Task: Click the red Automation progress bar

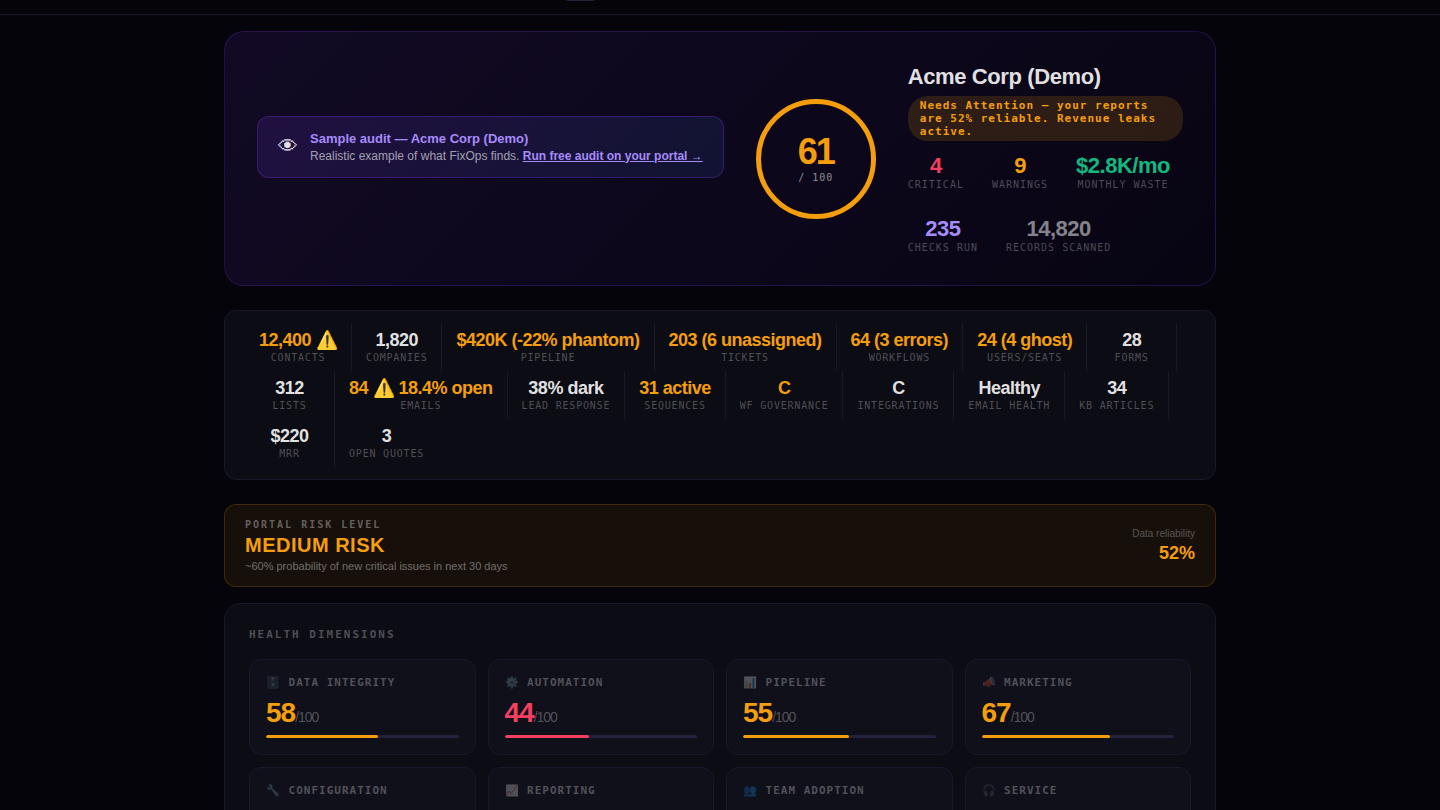Action: click(601, 736)
